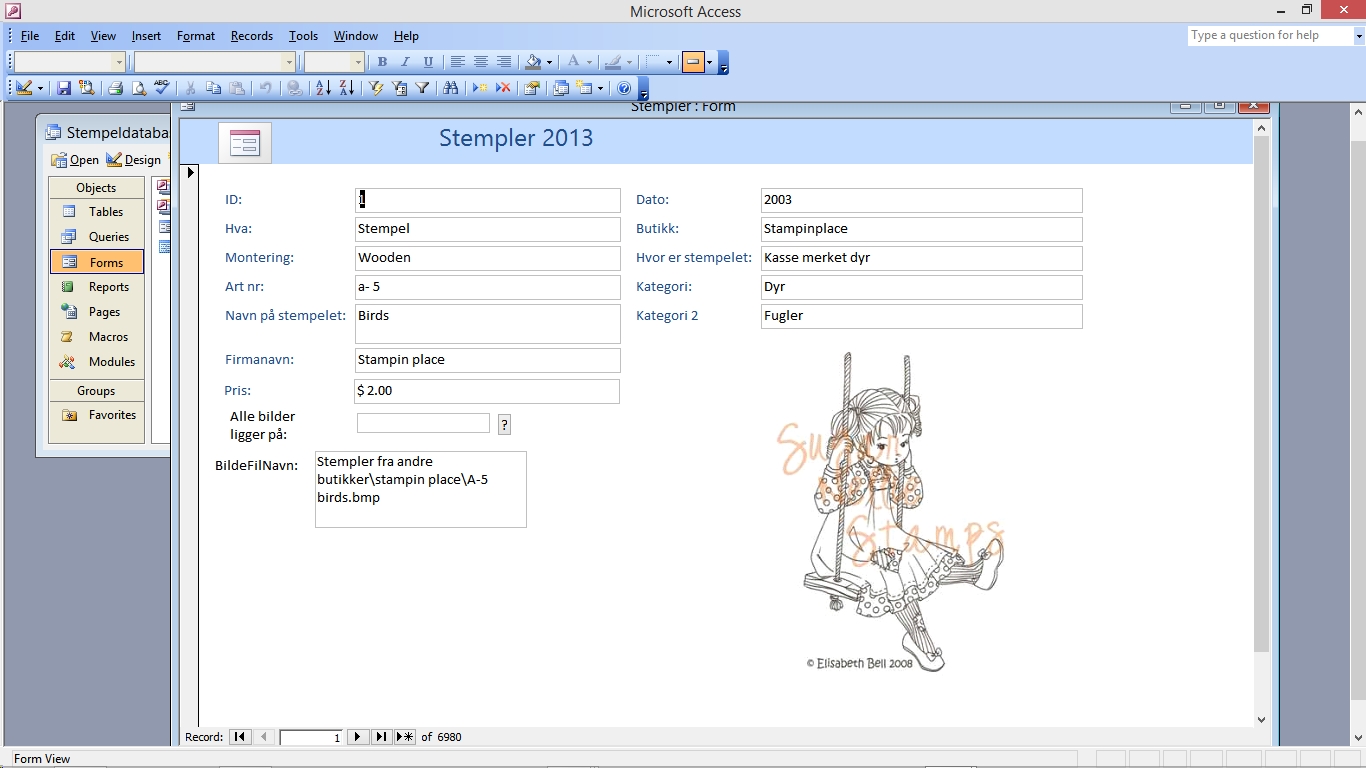Open the Tools menu
The image size is (1366, 768).
(x=303, y=35)
